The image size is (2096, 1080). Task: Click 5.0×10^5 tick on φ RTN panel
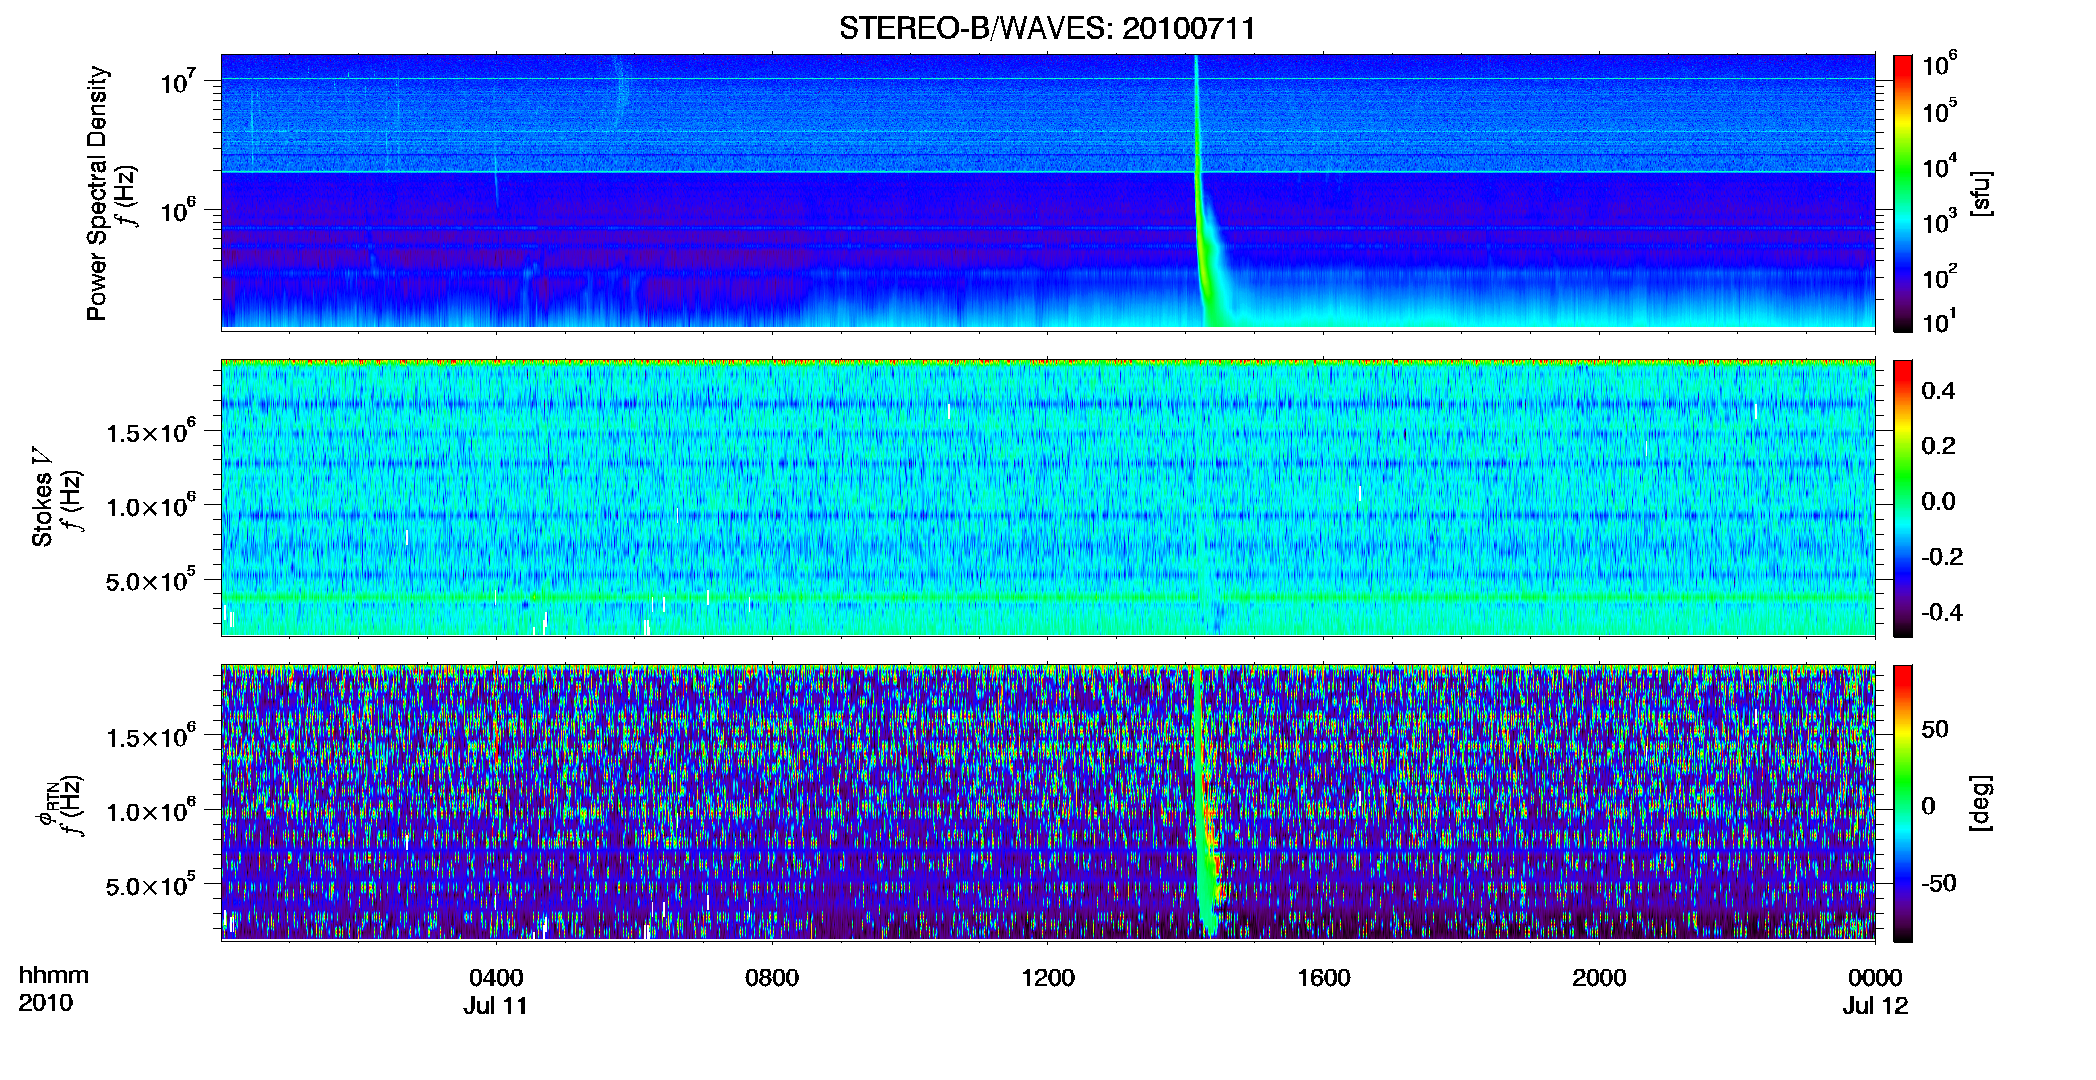tap(151, 885)
